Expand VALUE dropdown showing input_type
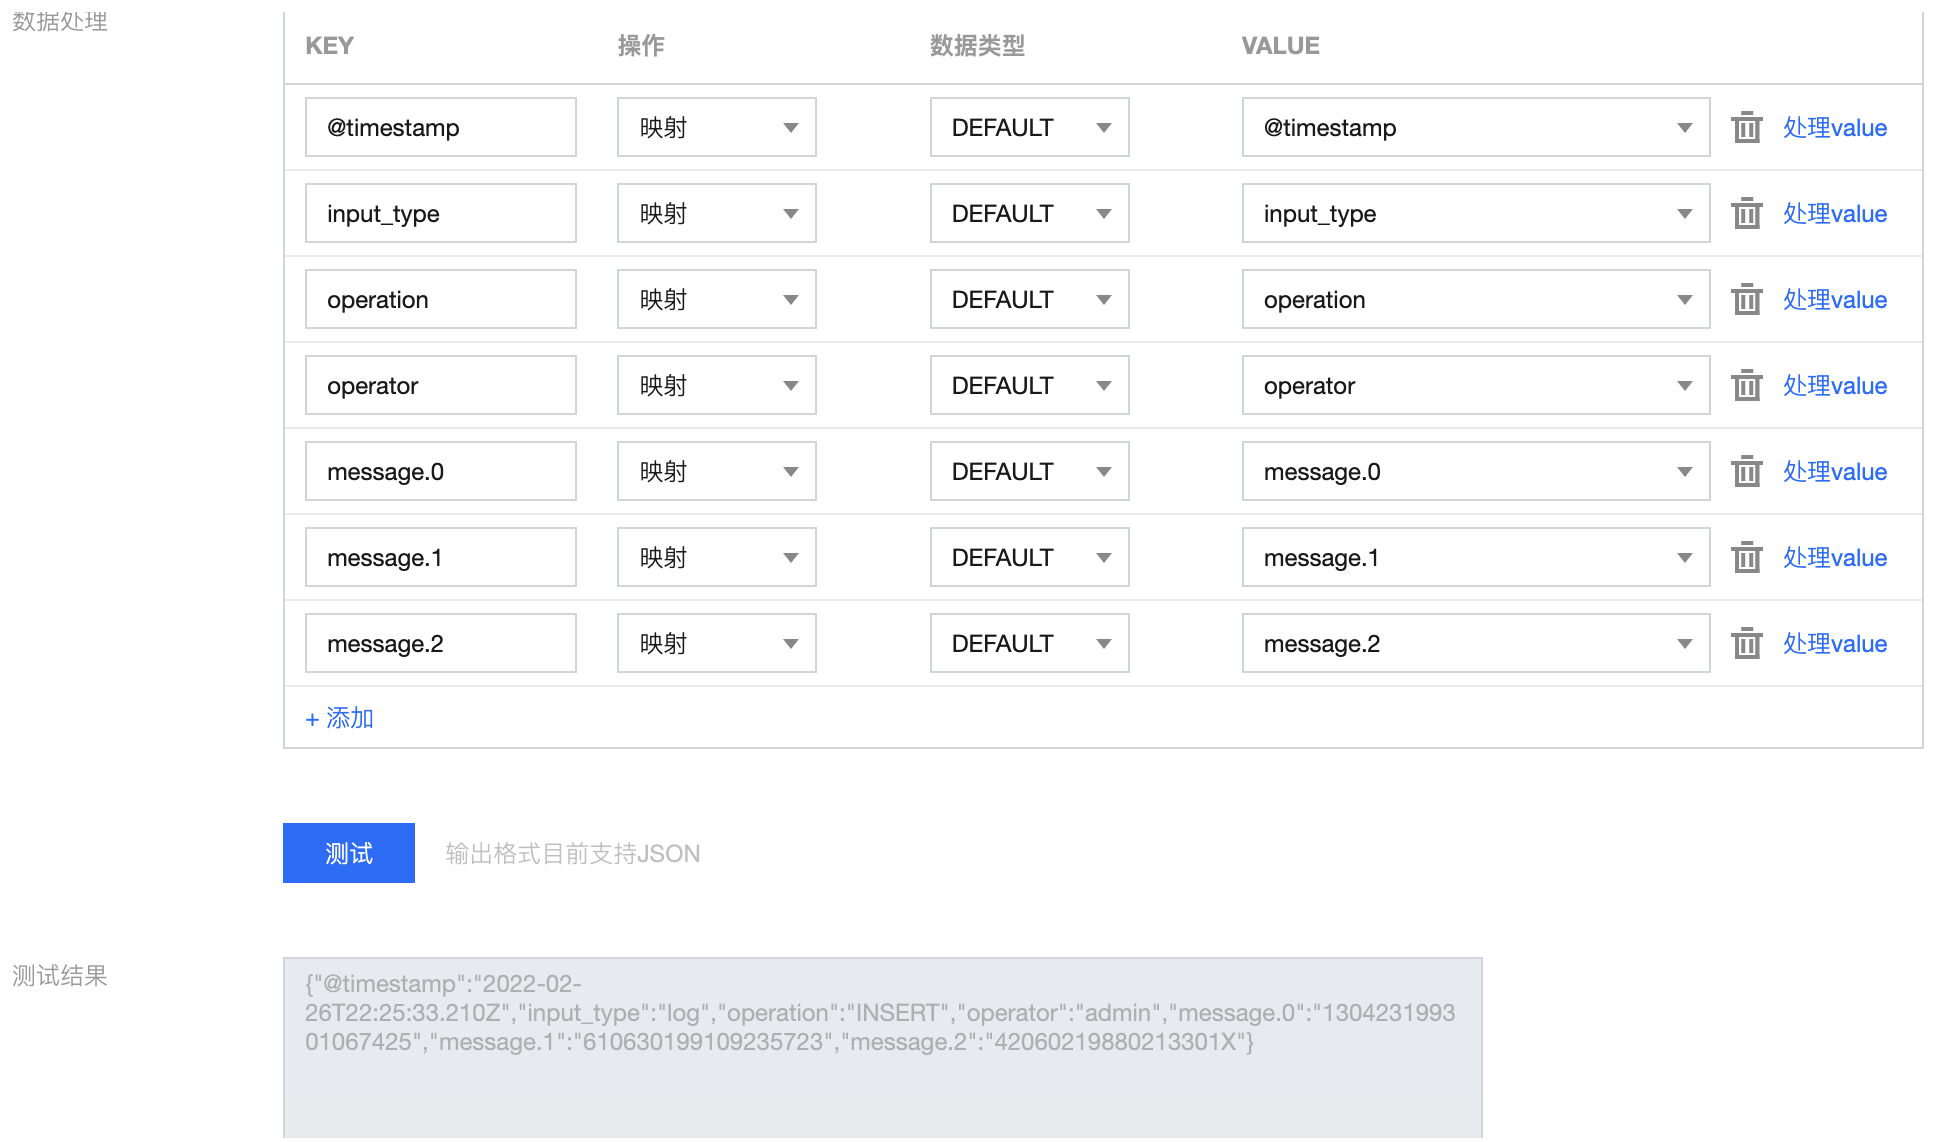This screenshot has height=1142, width=1936. [1475, 214]
